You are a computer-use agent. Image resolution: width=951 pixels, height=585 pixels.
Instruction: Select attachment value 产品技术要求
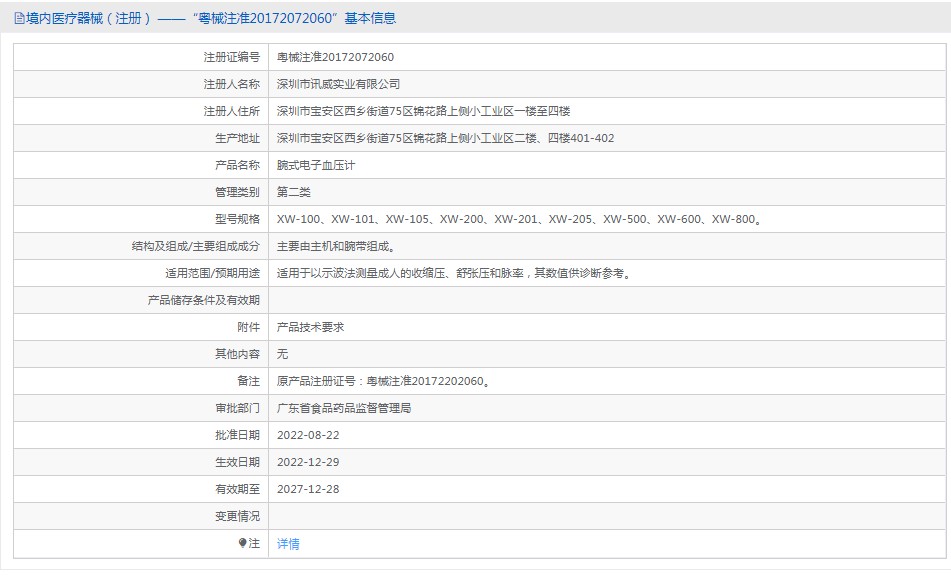(311, 327)
